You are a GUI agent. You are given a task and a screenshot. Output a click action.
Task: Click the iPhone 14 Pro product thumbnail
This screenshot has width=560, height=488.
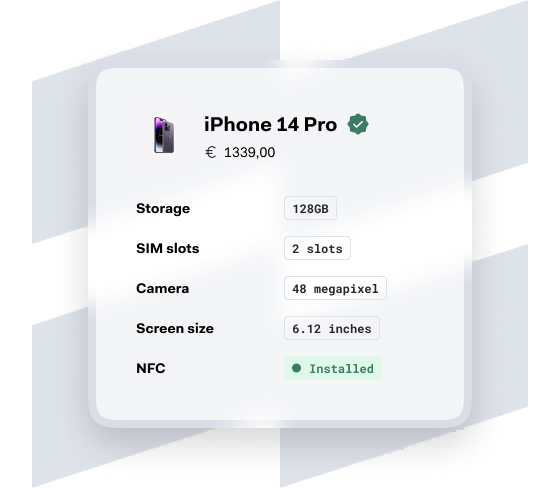pos(164,135)
